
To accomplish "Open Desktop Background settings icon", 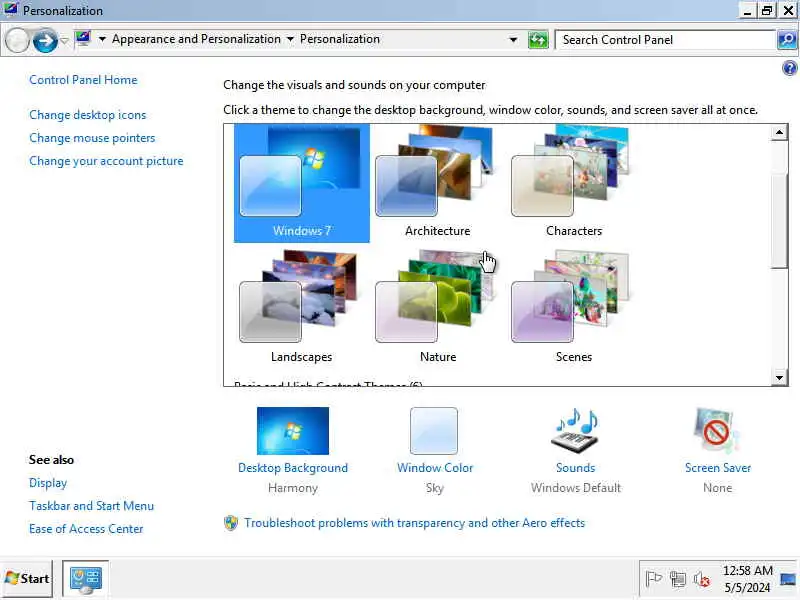I will tap(293, 431).
